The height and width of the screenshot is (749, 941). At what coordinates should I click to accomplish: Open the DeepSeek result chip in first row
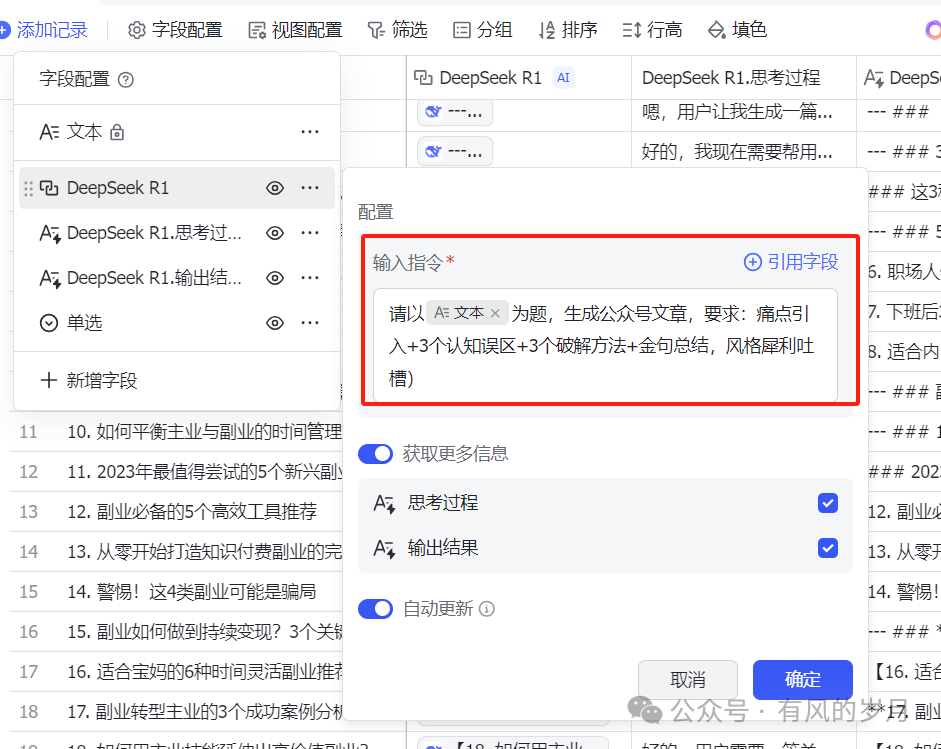tap(455, 112)
